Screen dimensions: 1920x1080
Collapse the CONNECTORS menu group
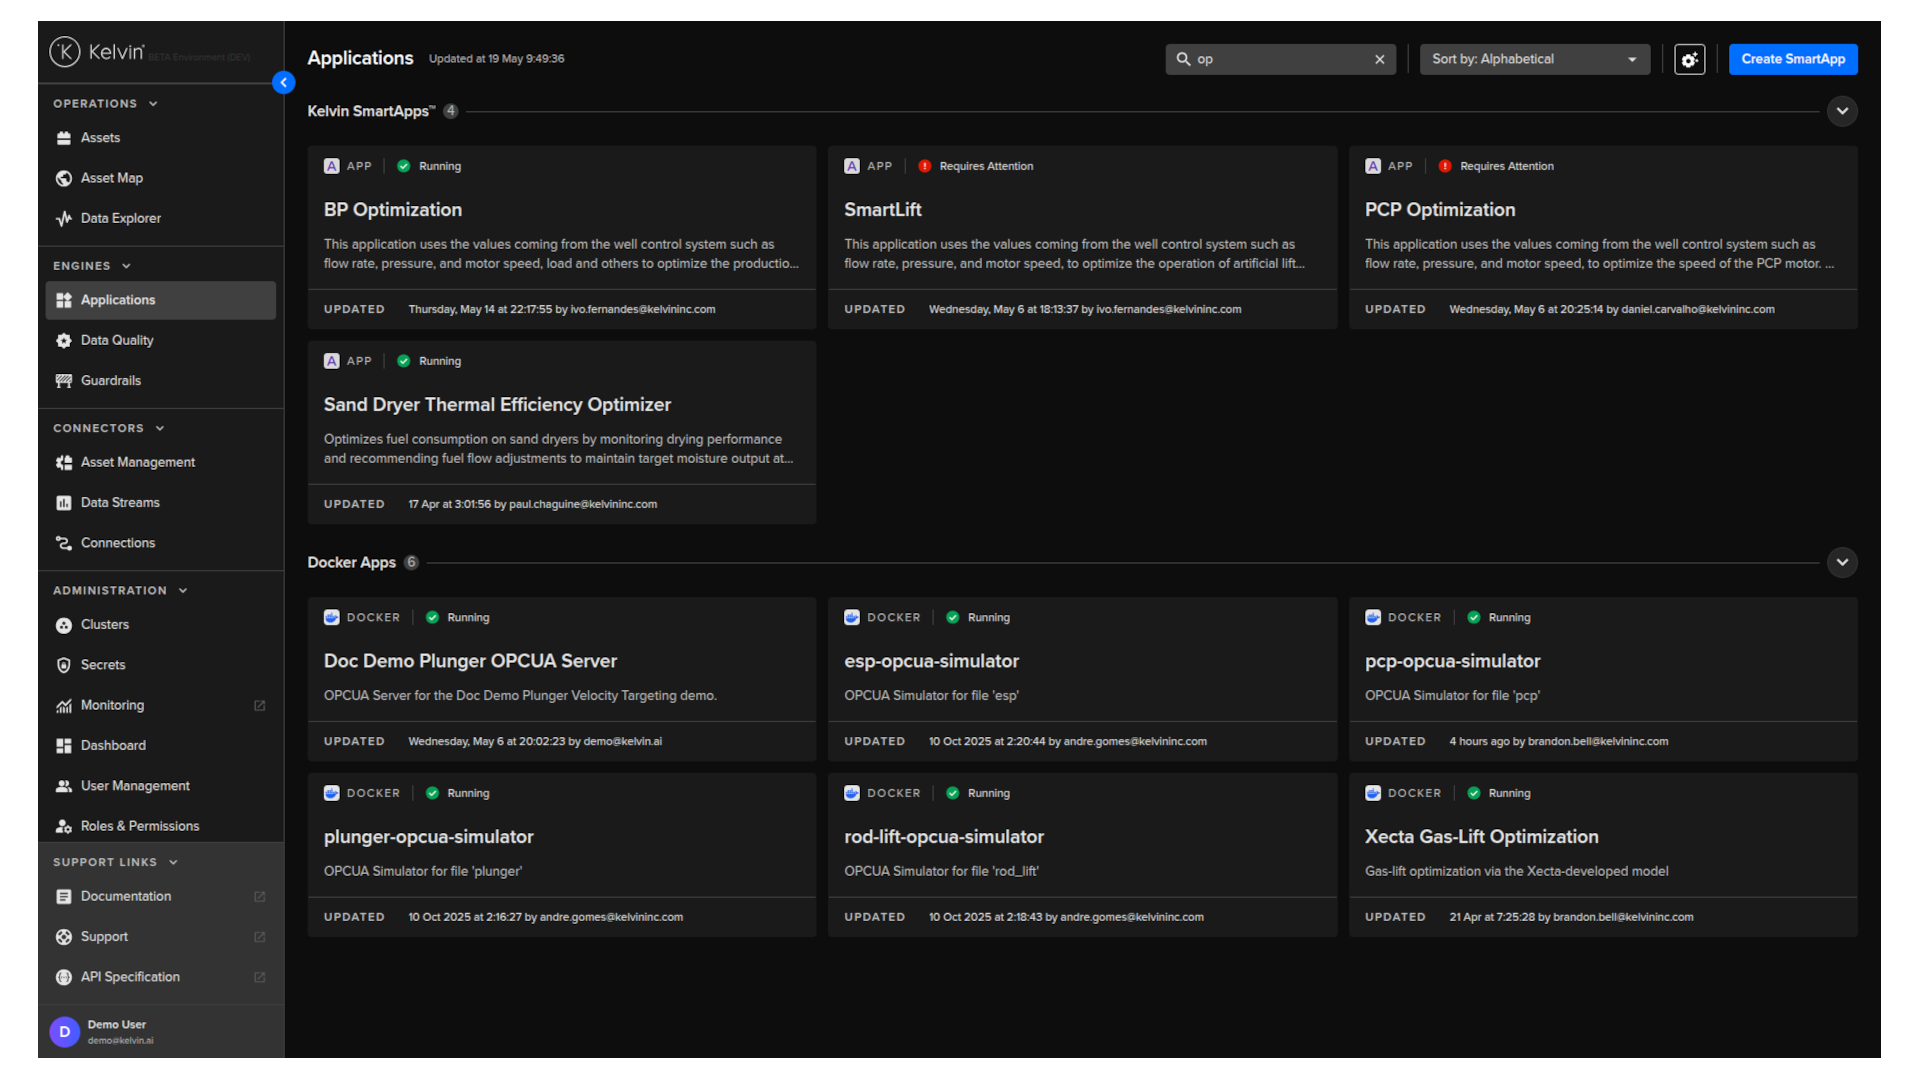click(109, 428)
